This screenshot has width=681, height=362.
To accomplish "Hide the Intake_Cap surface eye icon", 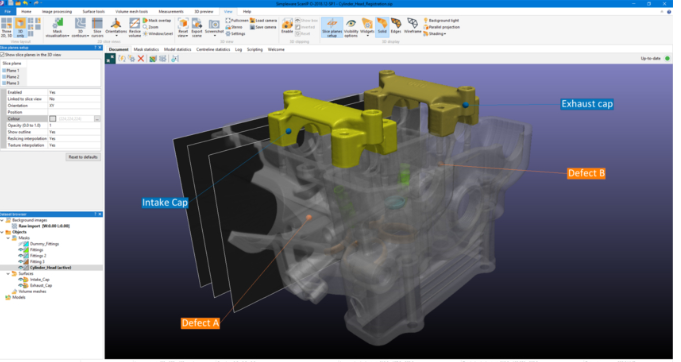I will pyautogui.click(x=20, y=280).
